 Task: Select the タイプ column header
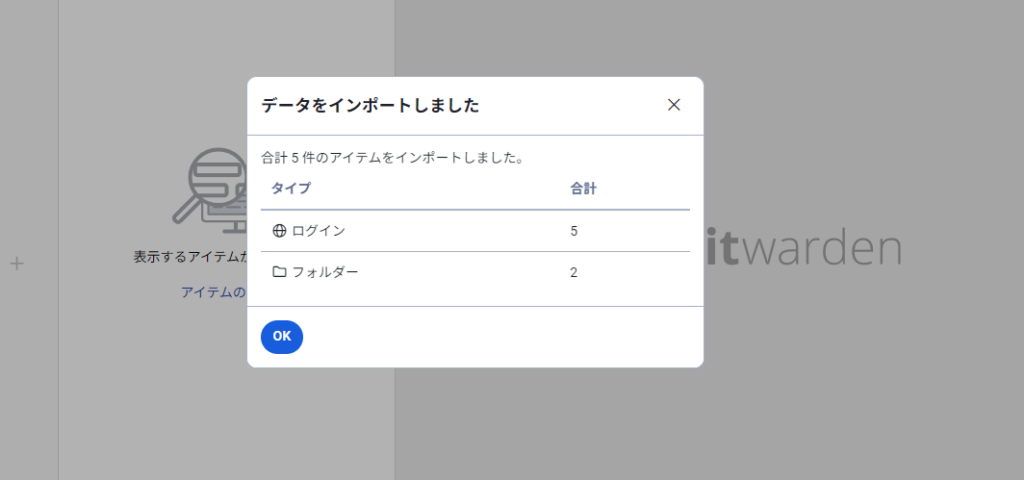291,189
